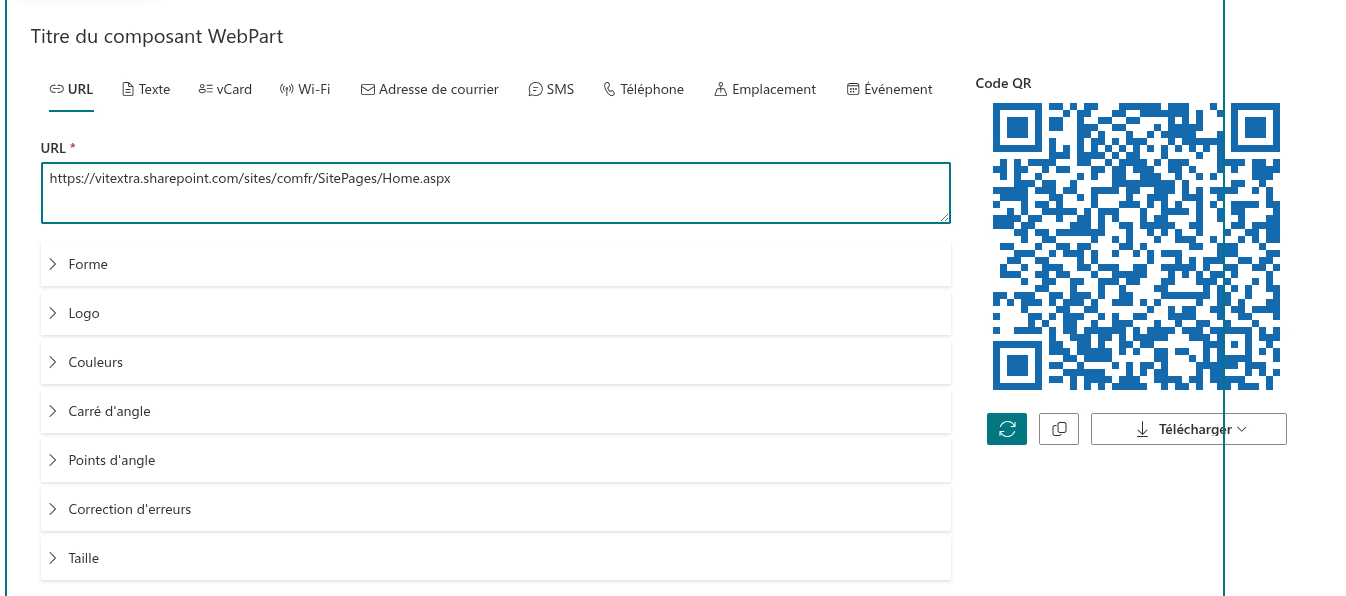
Task: Expand the Taille section
Action: [496, 558]
